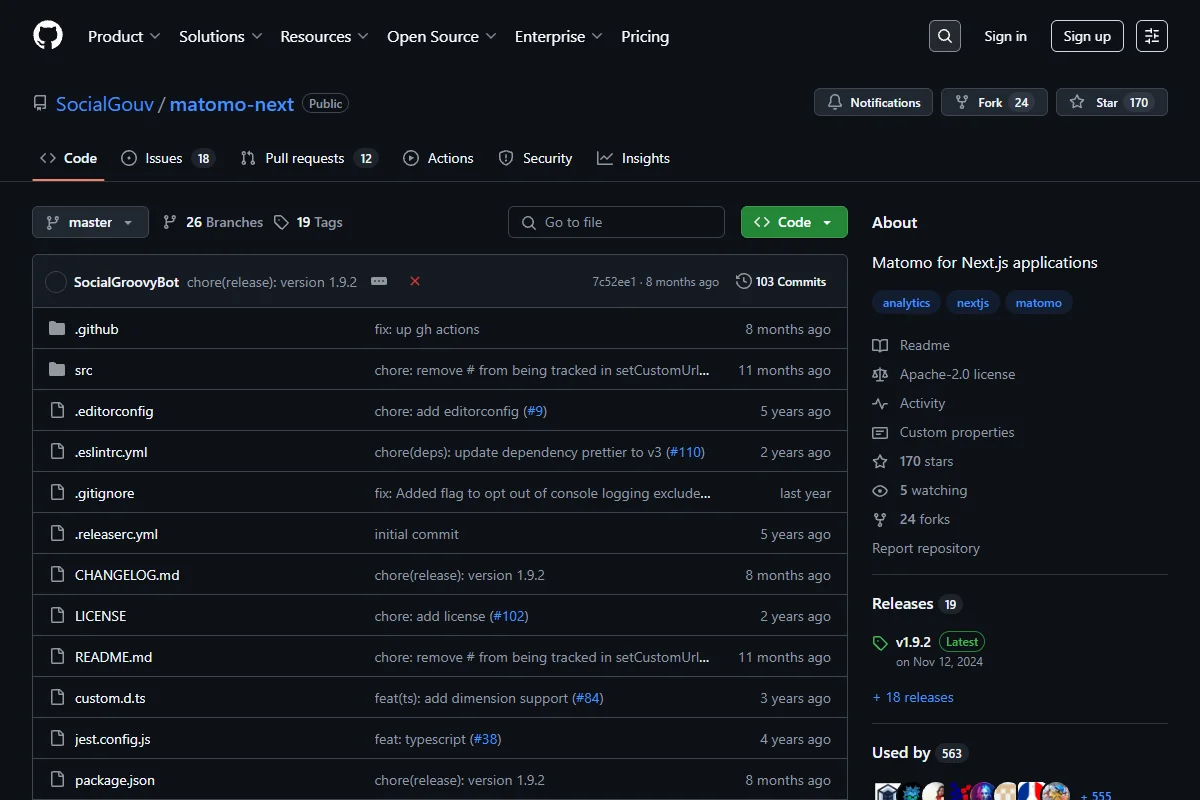The height and width of the screenshot is (800, 1200).
Task: Click the 103 Commits history icon
Action: [743, 282]
